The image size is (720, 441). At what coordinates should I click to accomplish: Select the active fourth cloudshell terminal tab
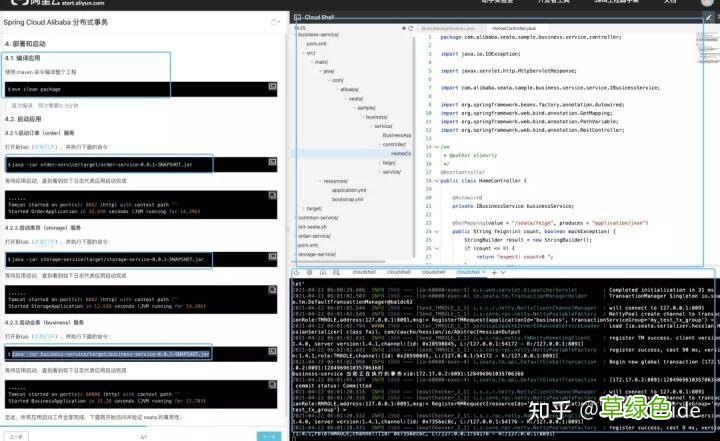pos(468,272)
